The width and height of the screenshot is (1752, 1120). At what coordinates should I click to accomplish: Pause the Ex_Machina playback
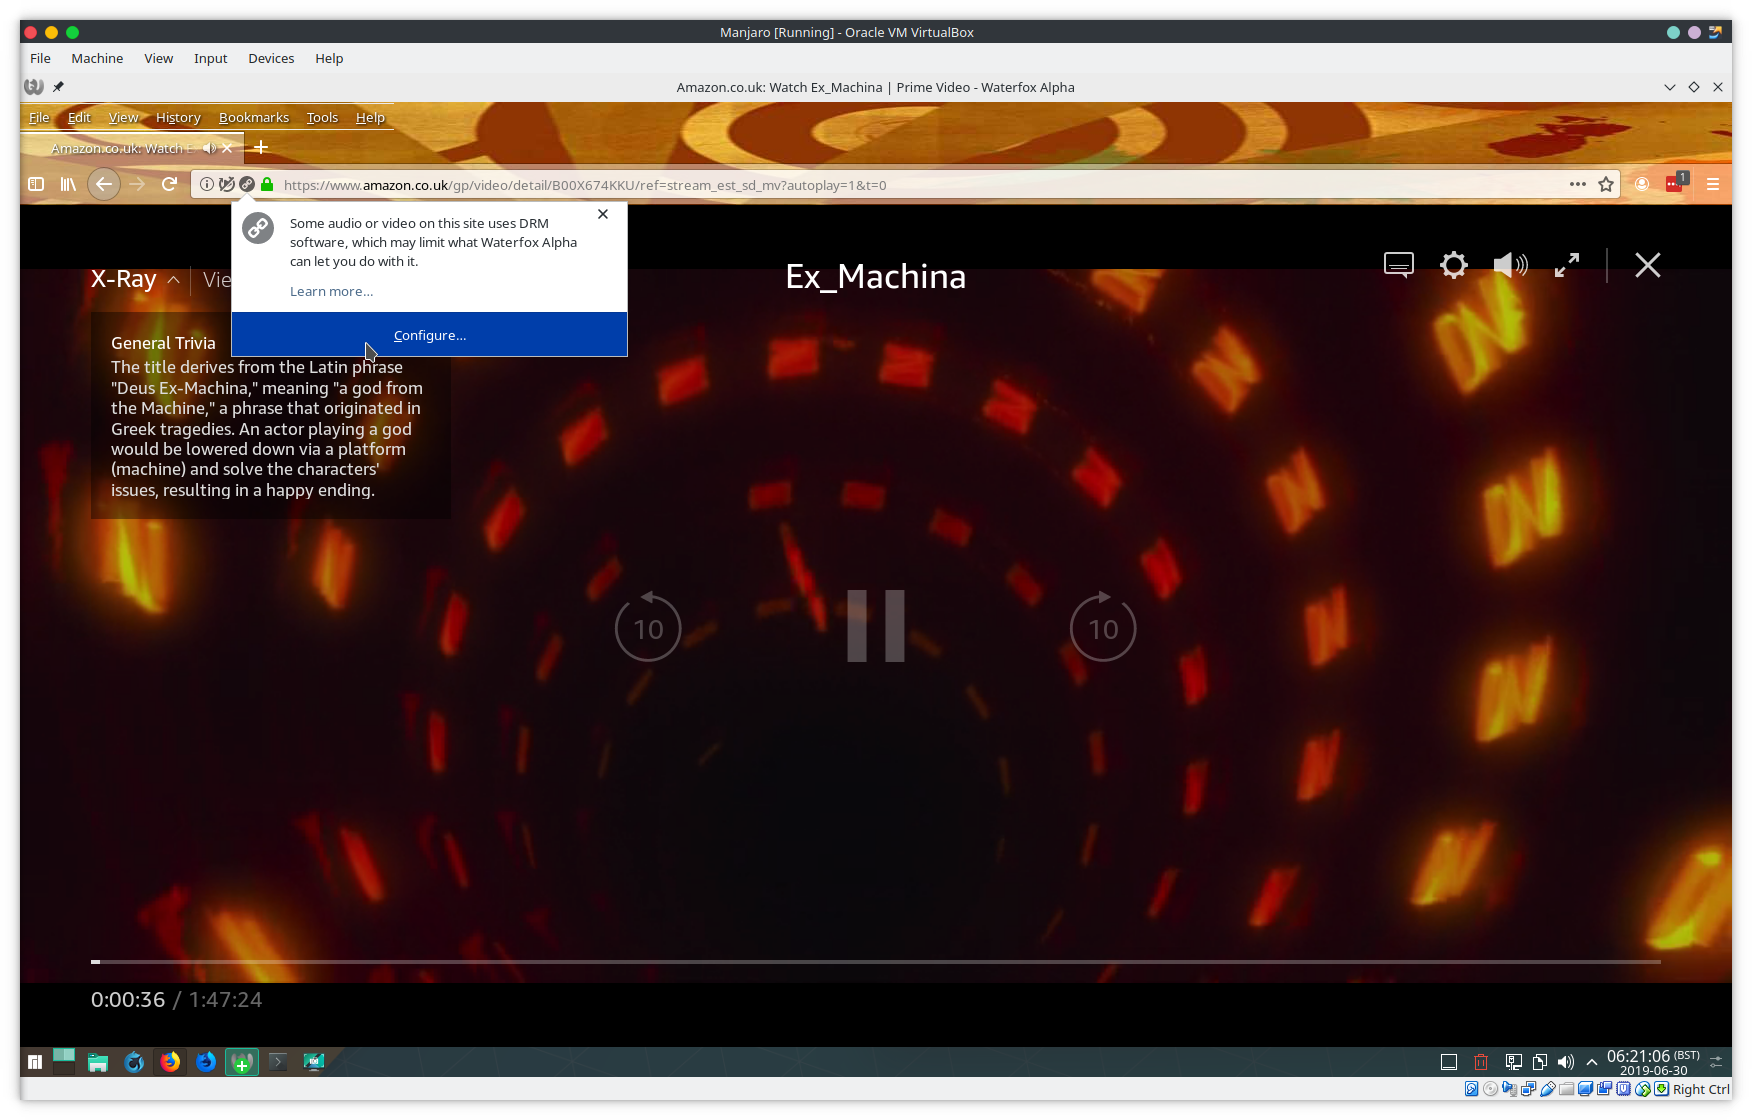click(x=876, y=626)
